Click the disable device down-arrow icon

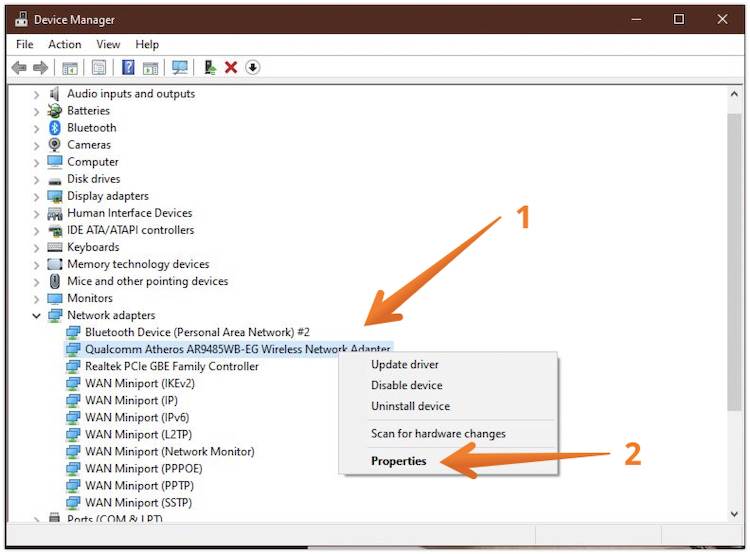pyautogui.click(x=253, y=68)
